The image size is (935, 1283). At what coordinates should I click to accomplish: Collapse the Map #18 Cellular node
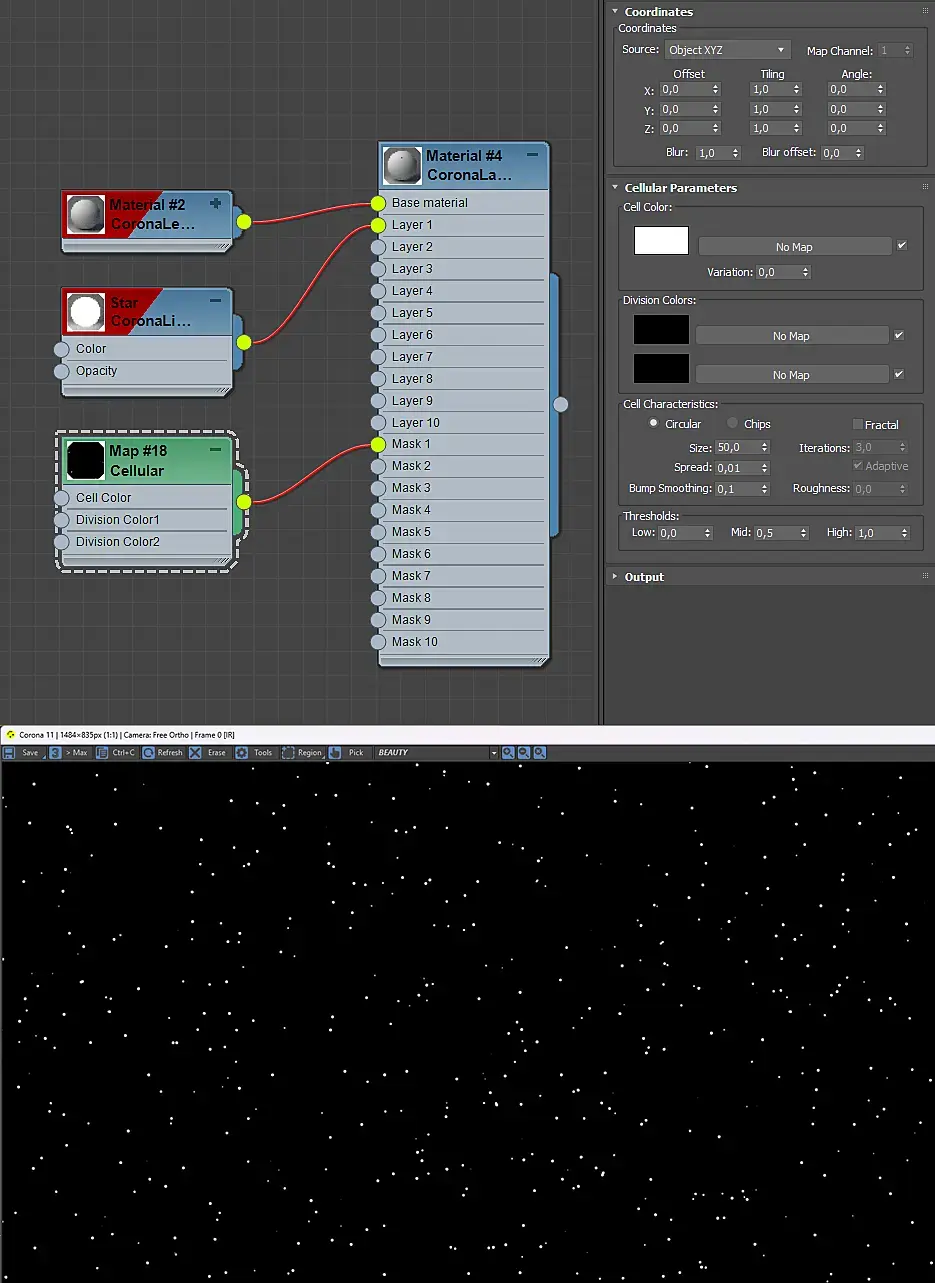pos(215,450)
